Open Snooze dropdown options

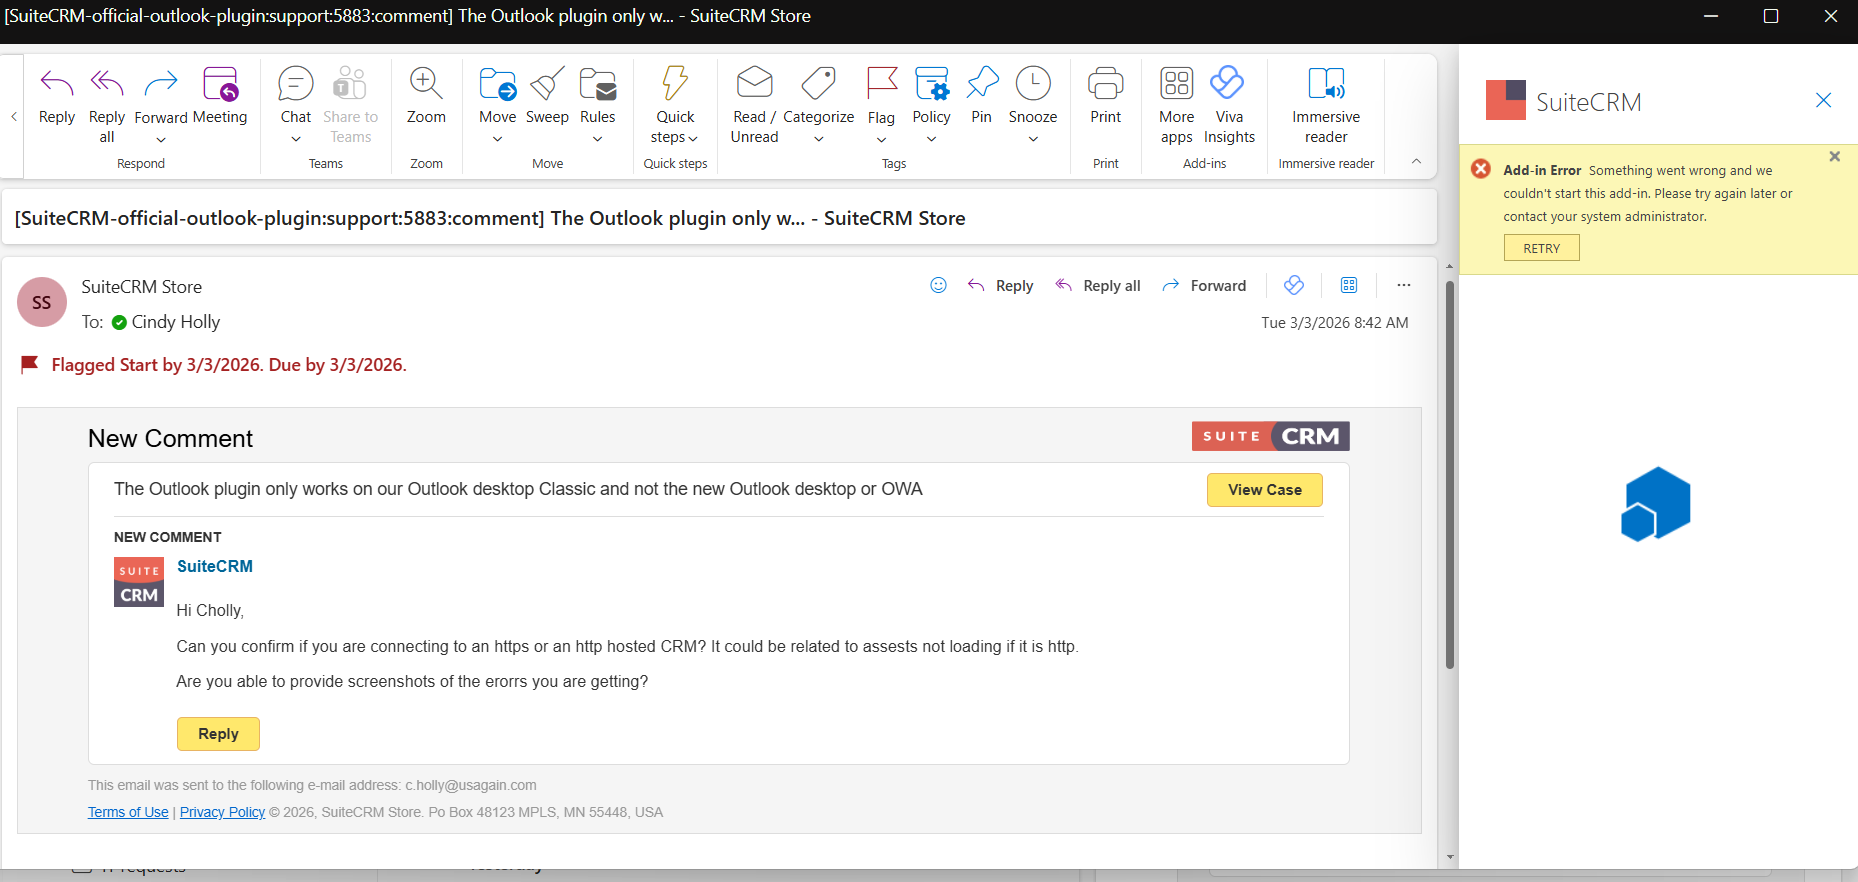coord(1033,139)
